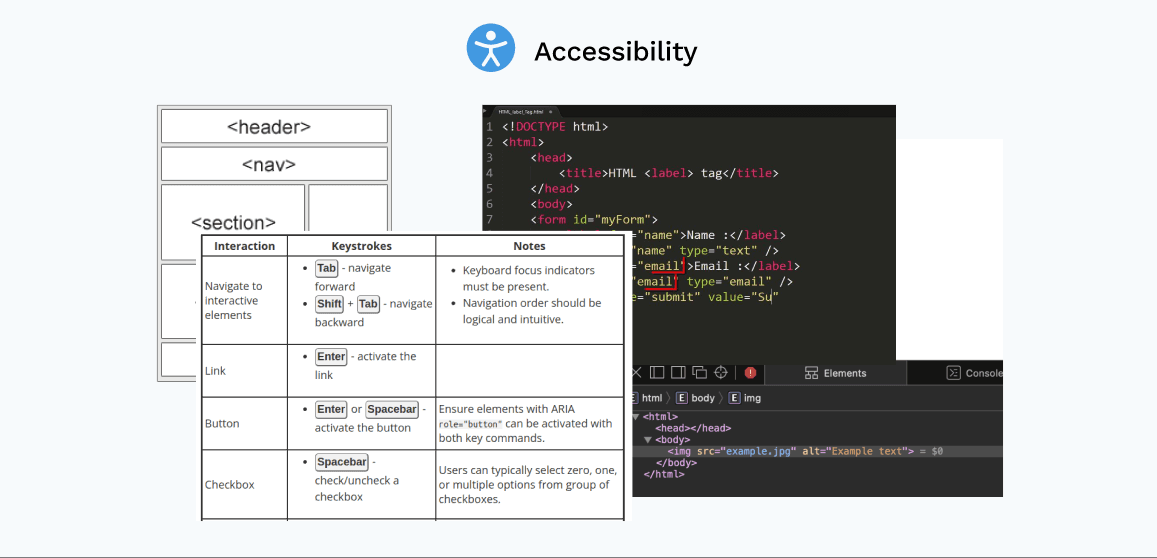The image size is (1157, 558).
Task: Collapse the <body> node in the DOM tree
Action: (x=647, y=440)
